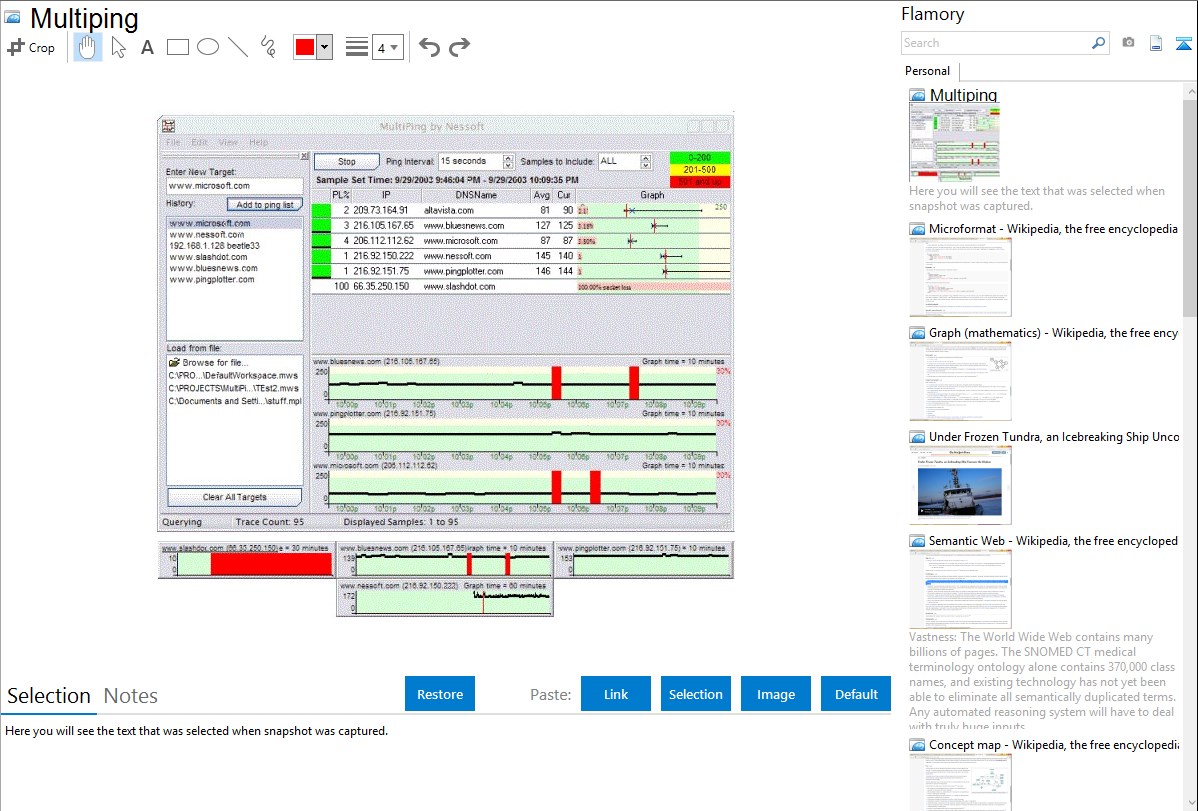The width and height of the screenshot is (1198, 811).
Task: Open the Multiping title in sidebar list
Action: click(963, 95)
